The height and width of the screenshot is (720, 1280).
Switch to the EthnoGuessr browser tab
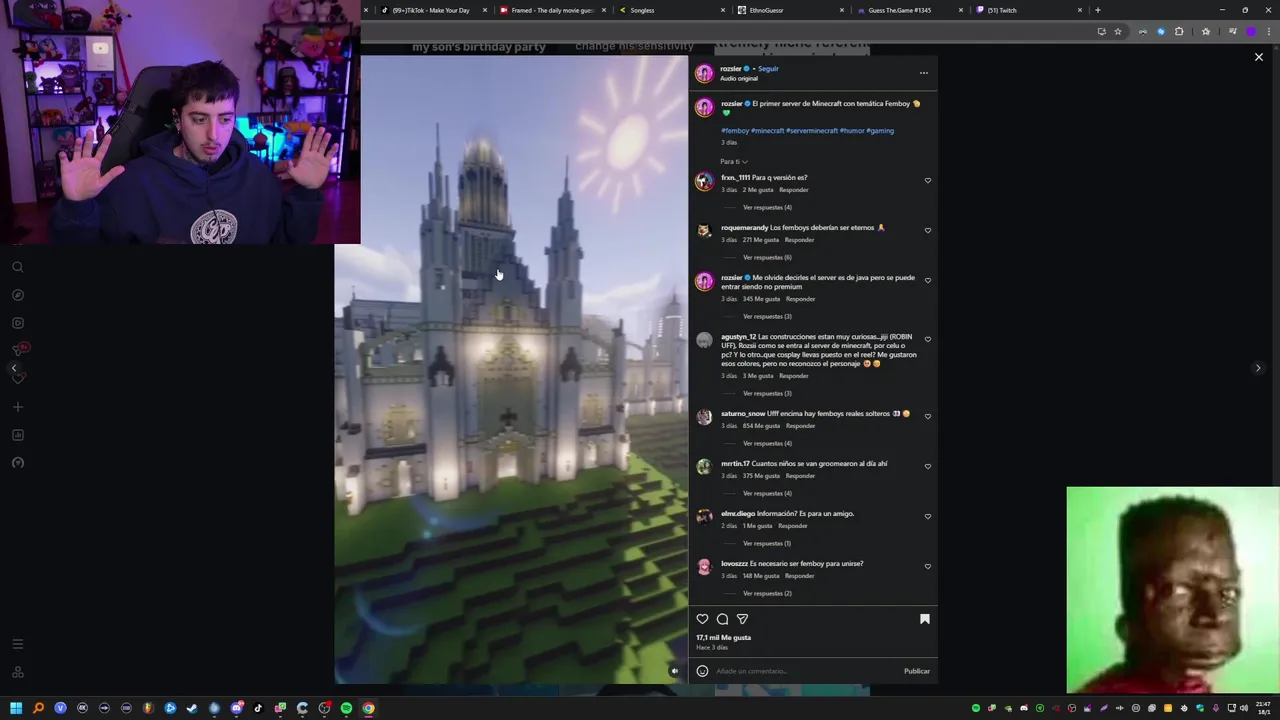pyautogui.click(x=790, y=10)
